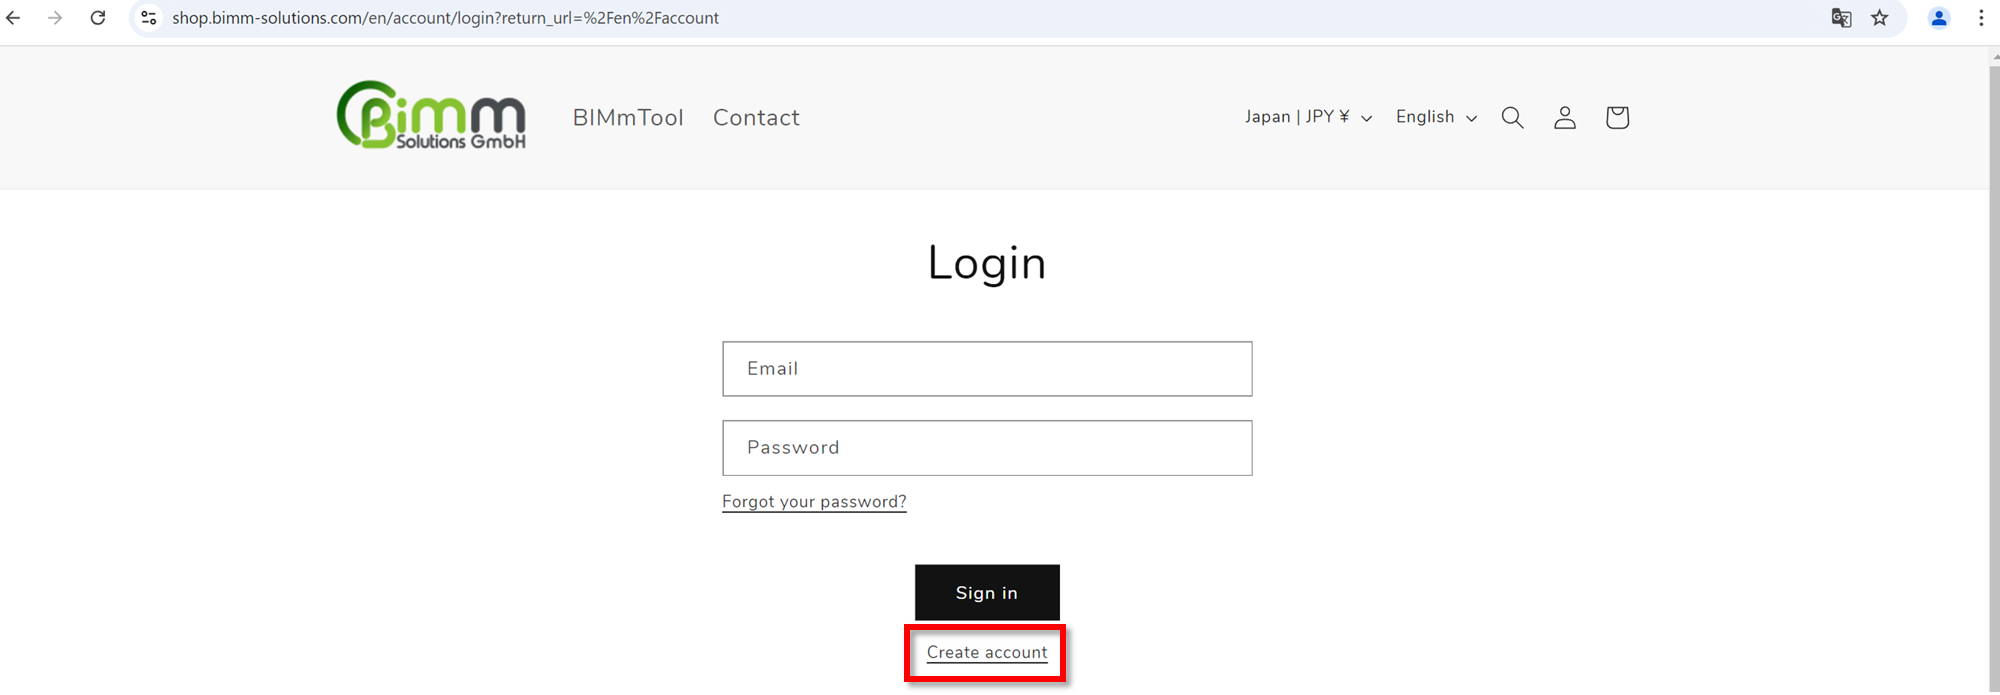Reload the page with the refresh icon
Viewport: 2000px width, 695px height.
(x=98, y=18)
